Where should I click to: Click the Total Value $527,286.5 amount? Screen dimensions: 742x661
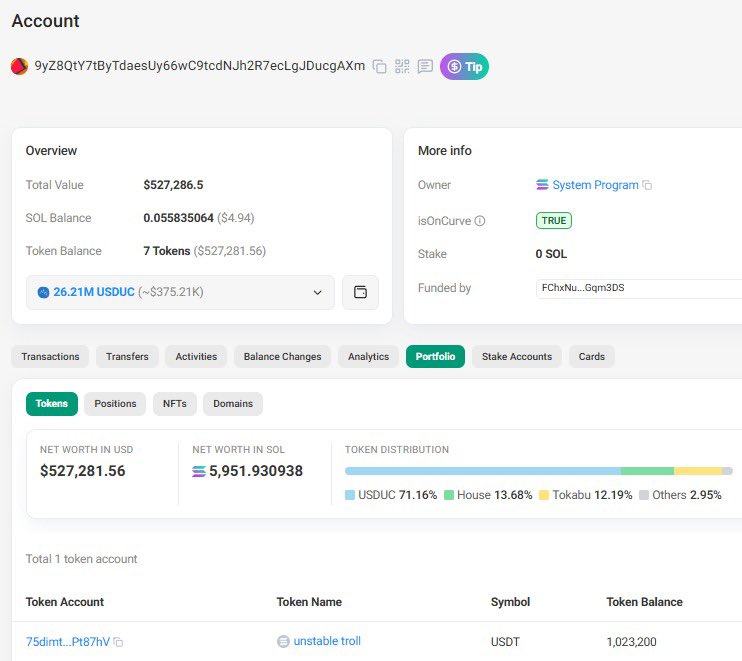tap(173, 185)
